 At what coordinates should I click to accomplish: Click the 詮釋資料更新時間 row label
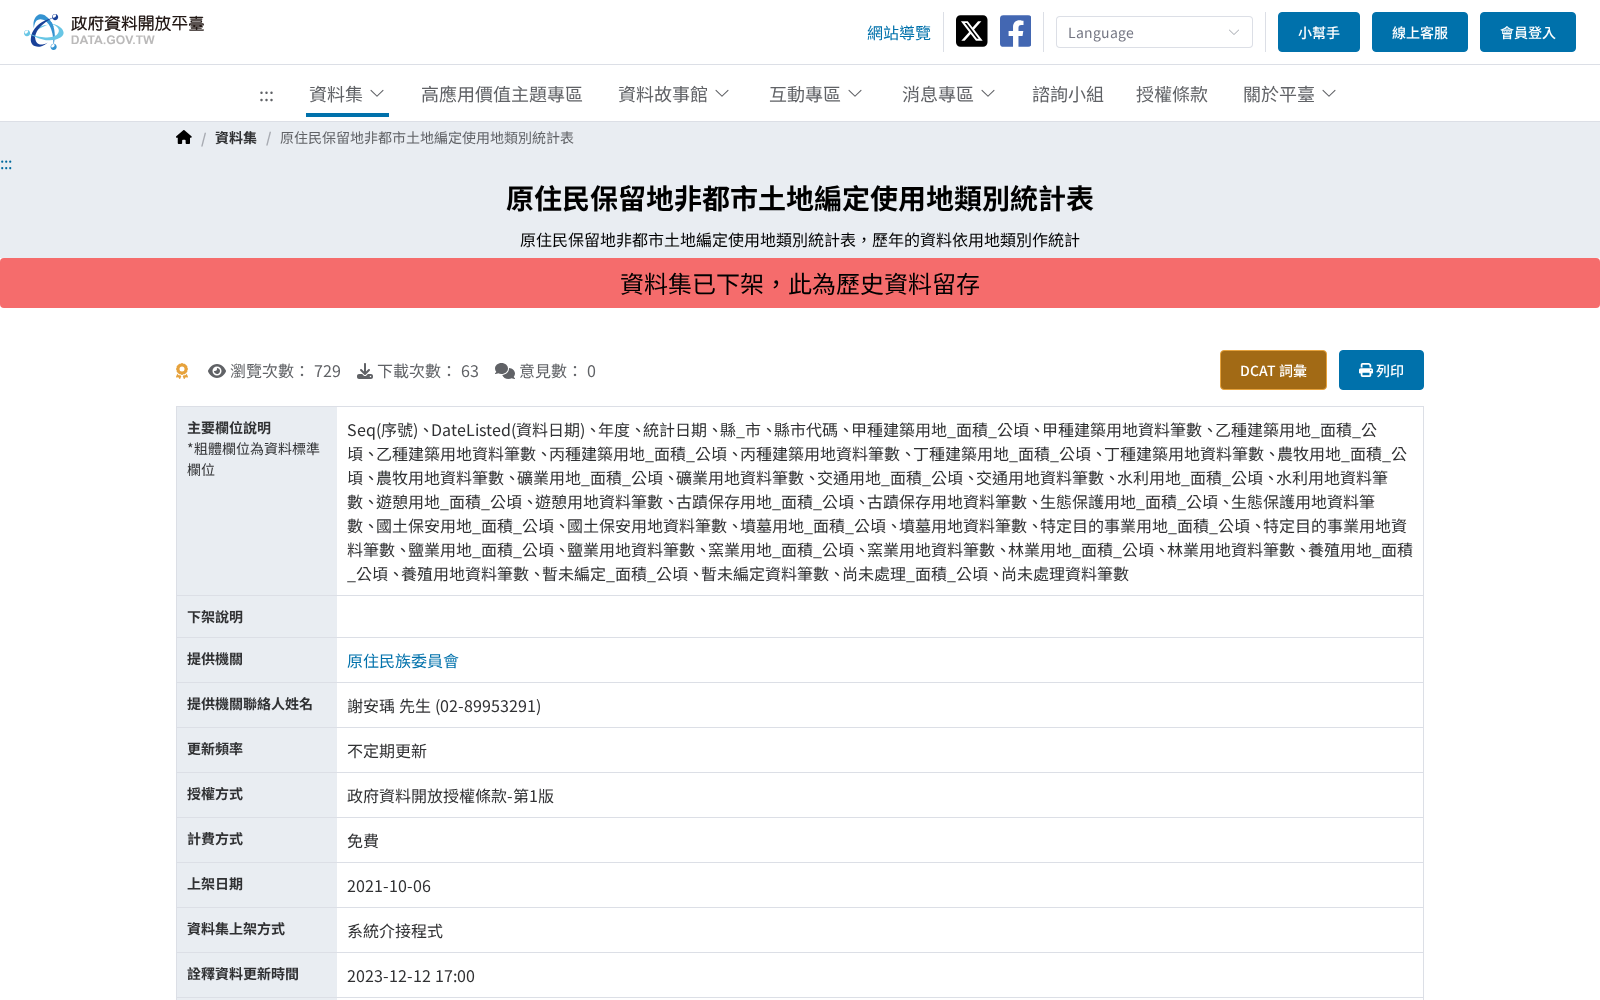(243, 974)
